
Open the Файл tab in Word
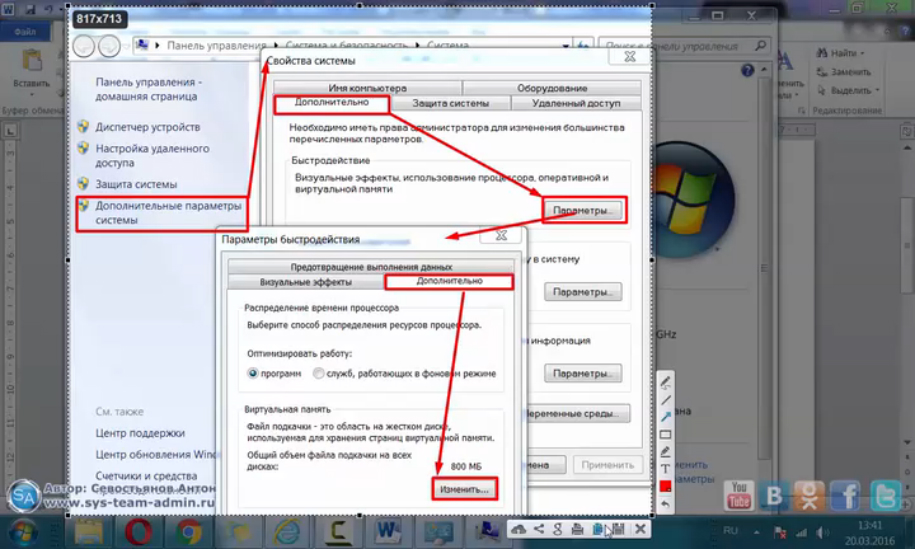[x=25, y=32]
